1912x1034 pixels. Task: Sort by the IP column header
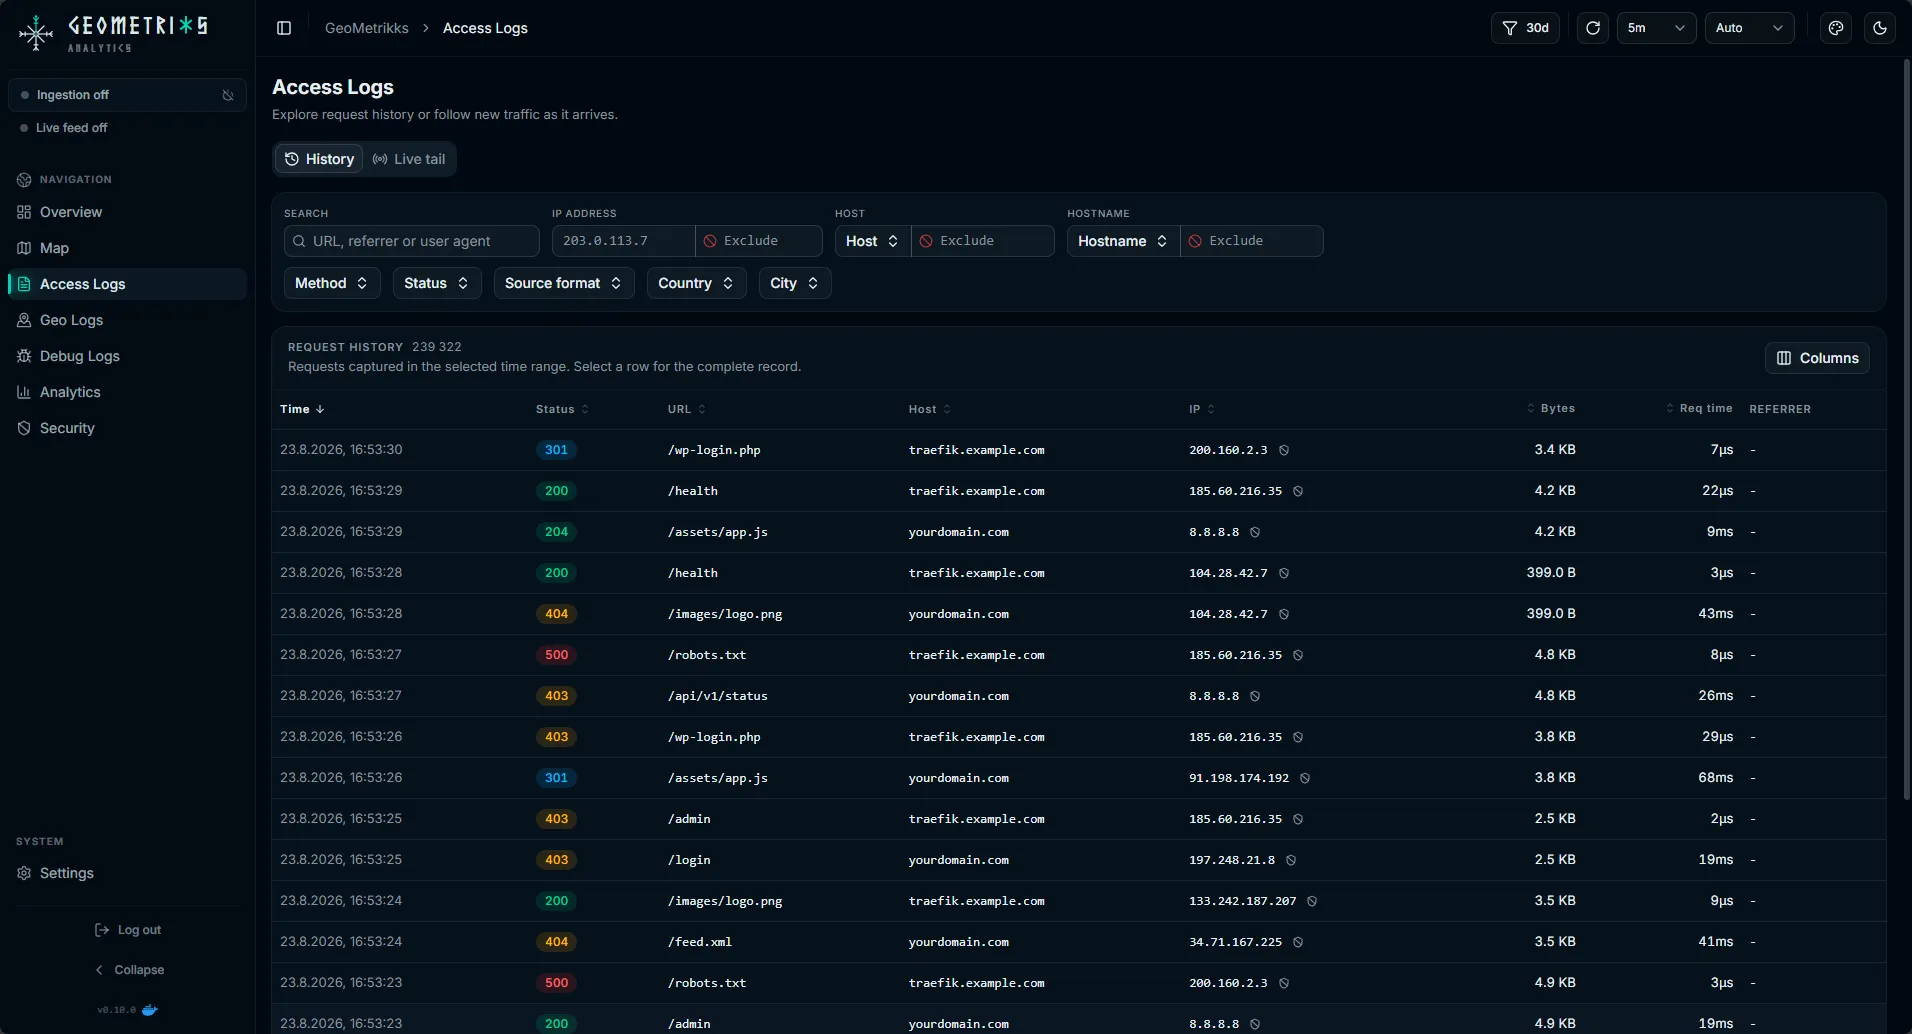pyautogui.click(x=1201, y=409)
